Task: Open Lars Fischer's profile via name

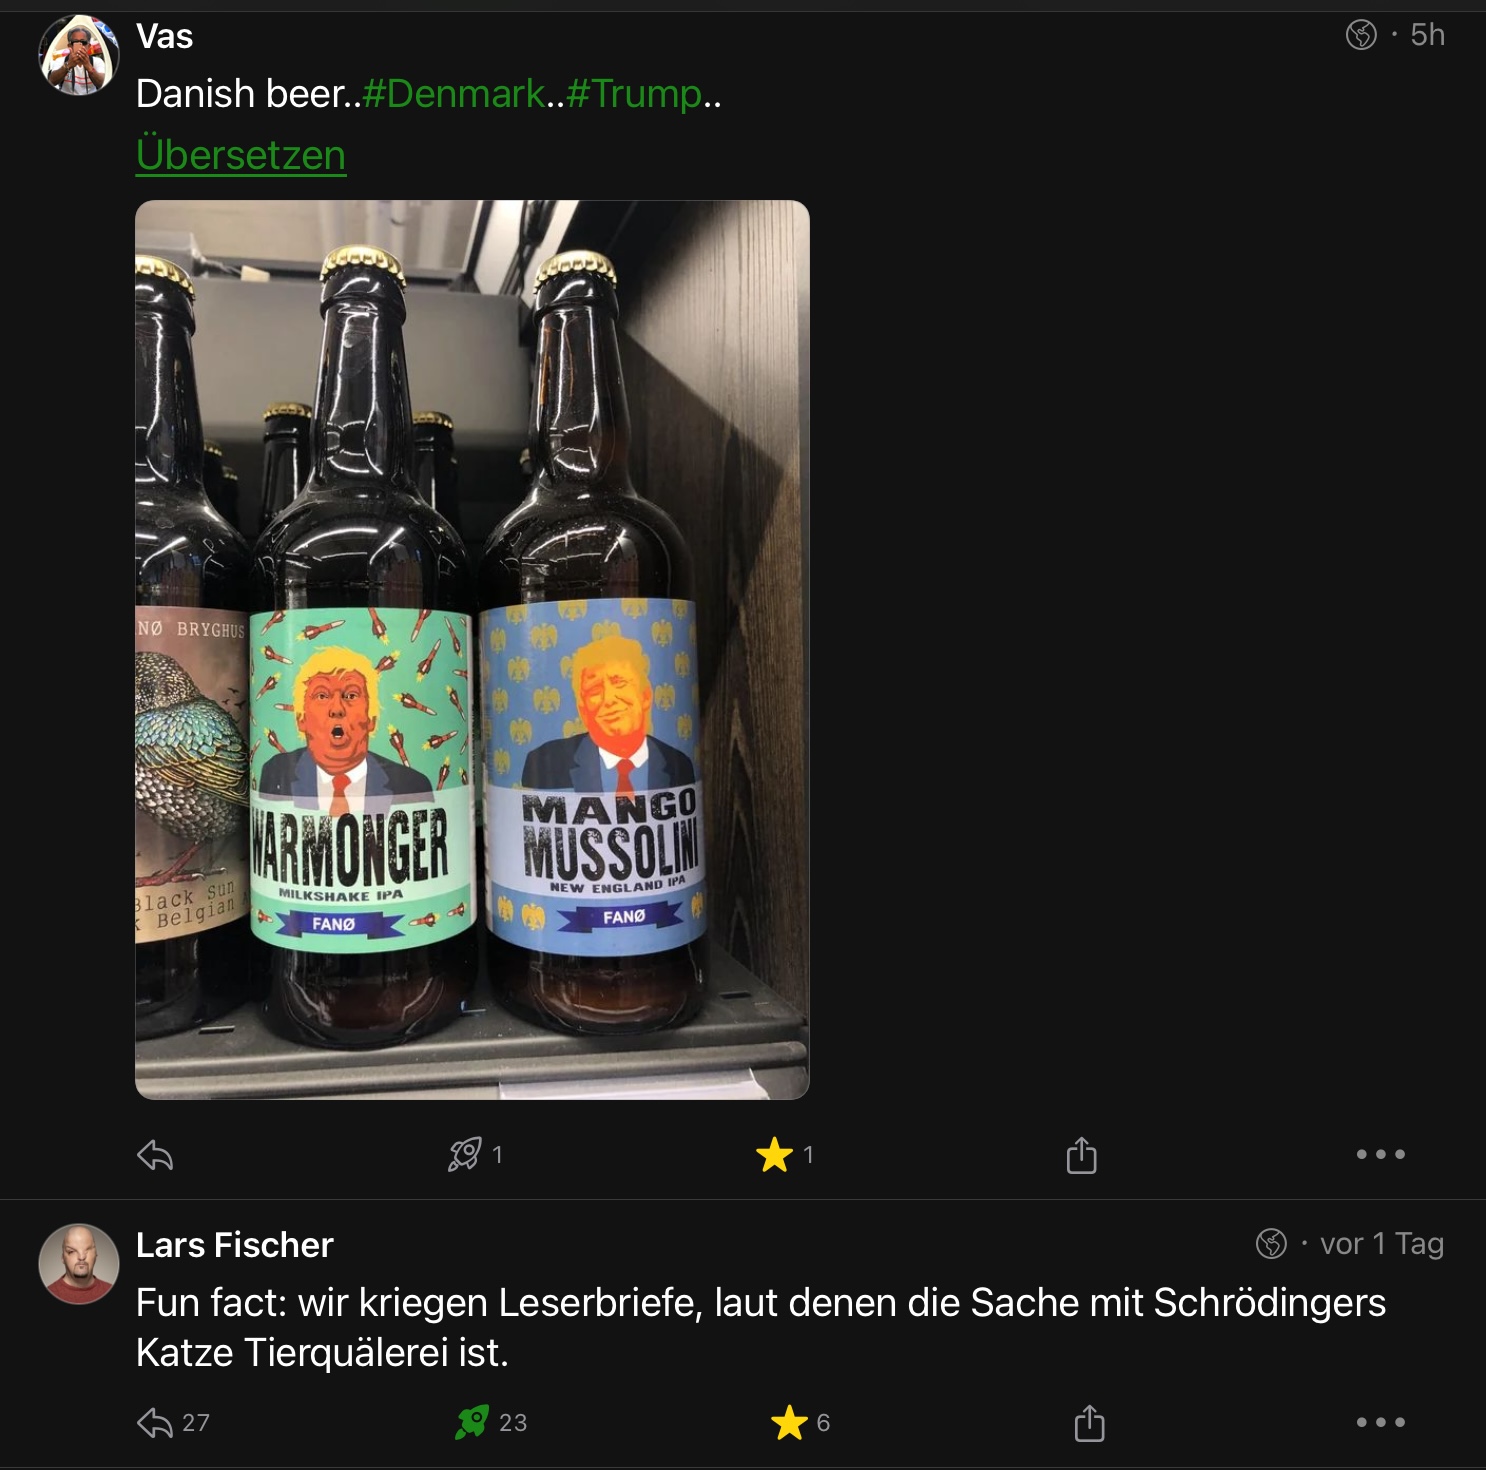Action: [x=234, y=1245]
